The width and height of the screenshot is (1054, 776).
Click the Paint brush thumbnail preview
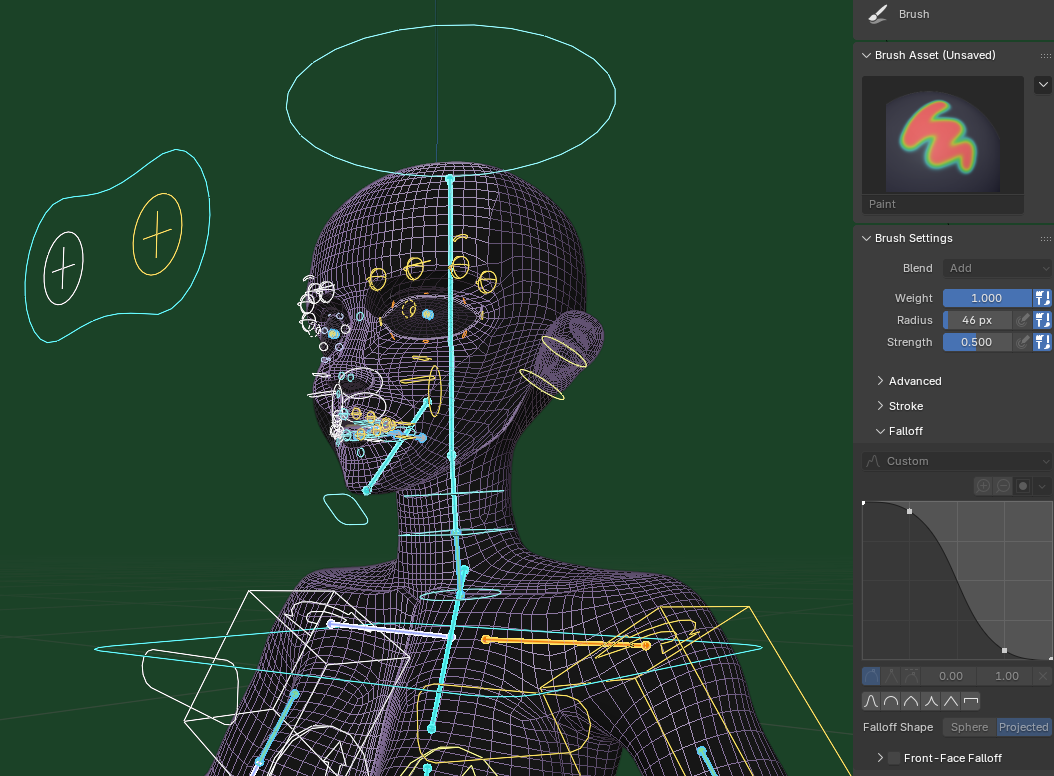pos(943,135)
